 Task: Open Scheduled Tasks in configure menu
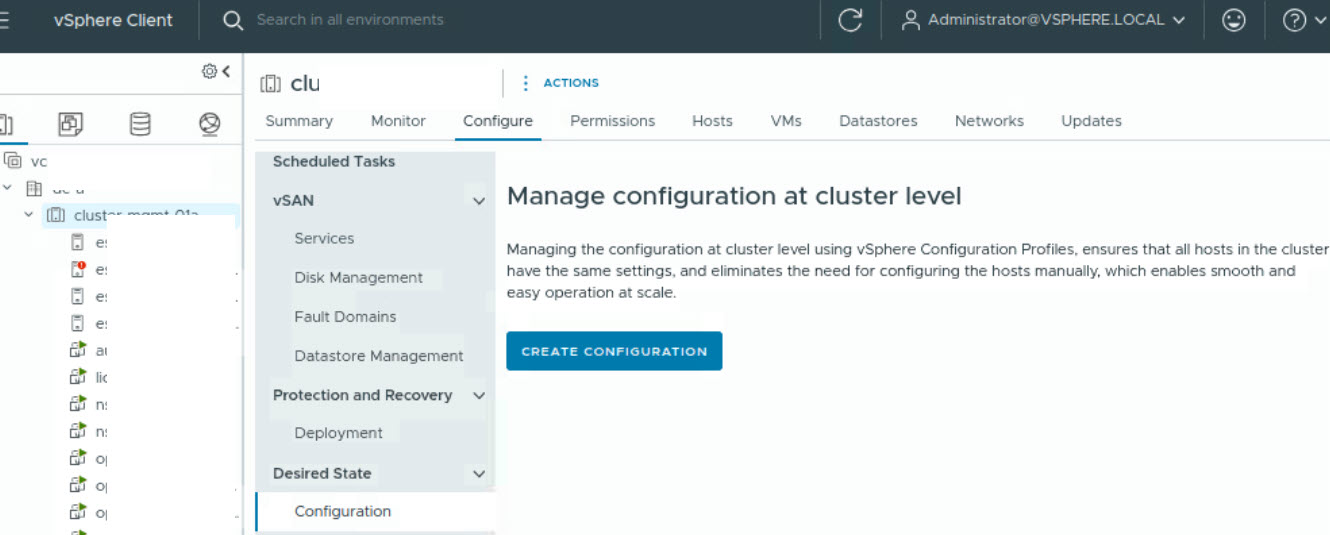[334, 161]
